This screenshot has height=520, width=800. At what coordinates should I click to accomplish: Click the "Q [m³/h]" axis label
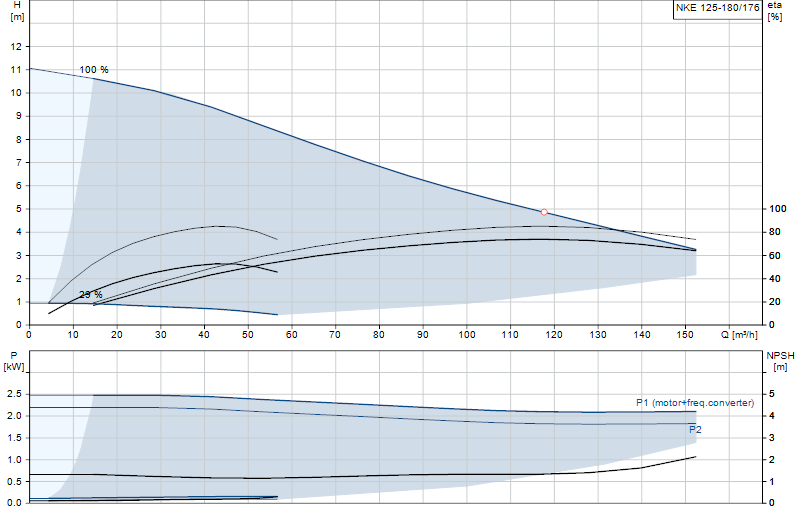pyautogui.click(x=739, y=335)
